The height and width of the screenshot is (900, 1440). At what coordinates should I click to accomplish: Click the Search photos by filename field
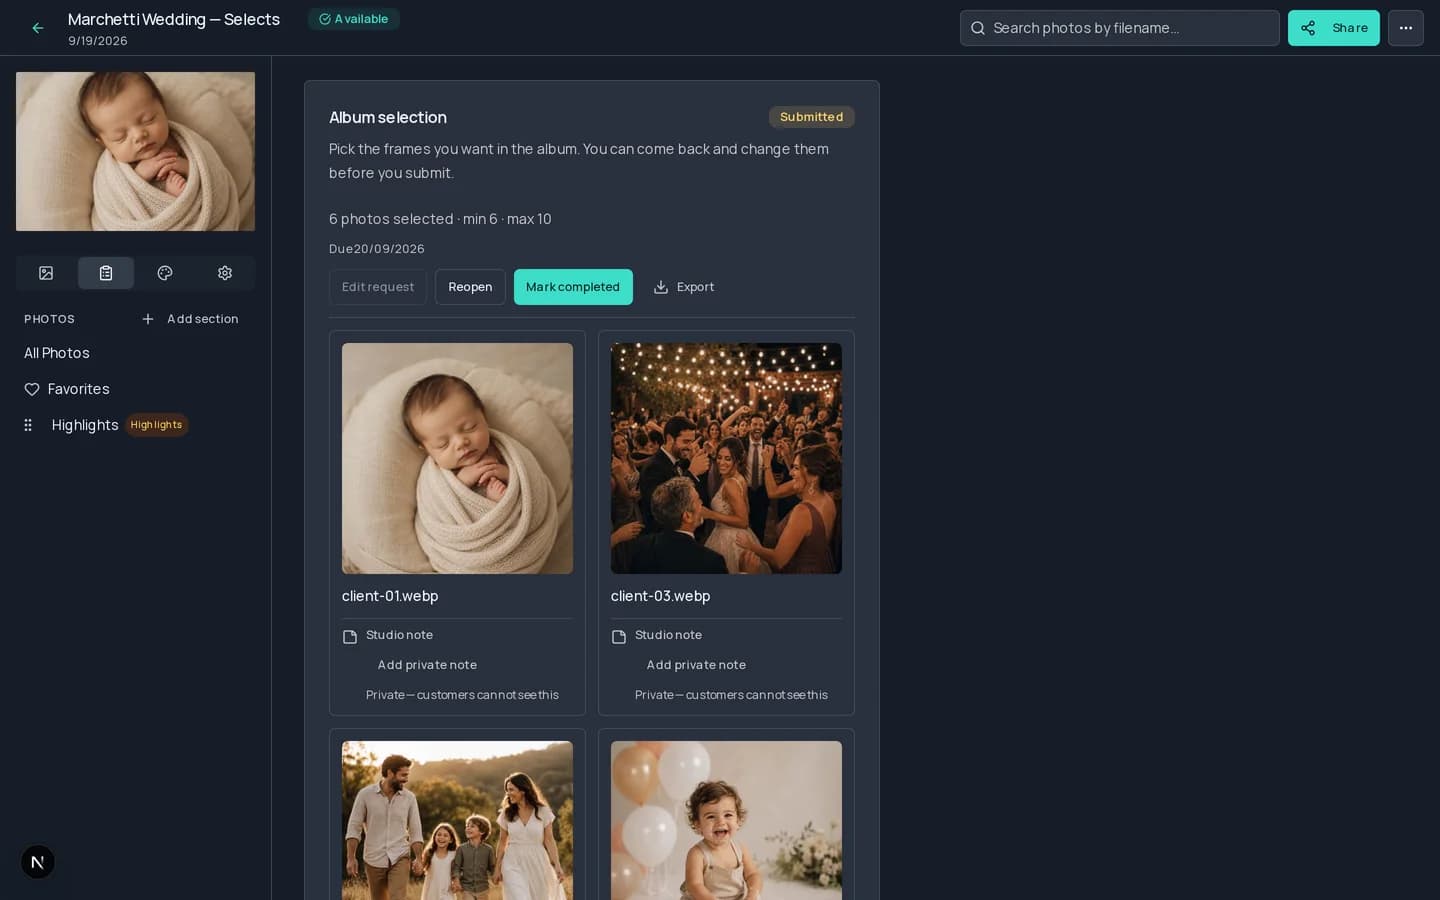[1120, 28]
